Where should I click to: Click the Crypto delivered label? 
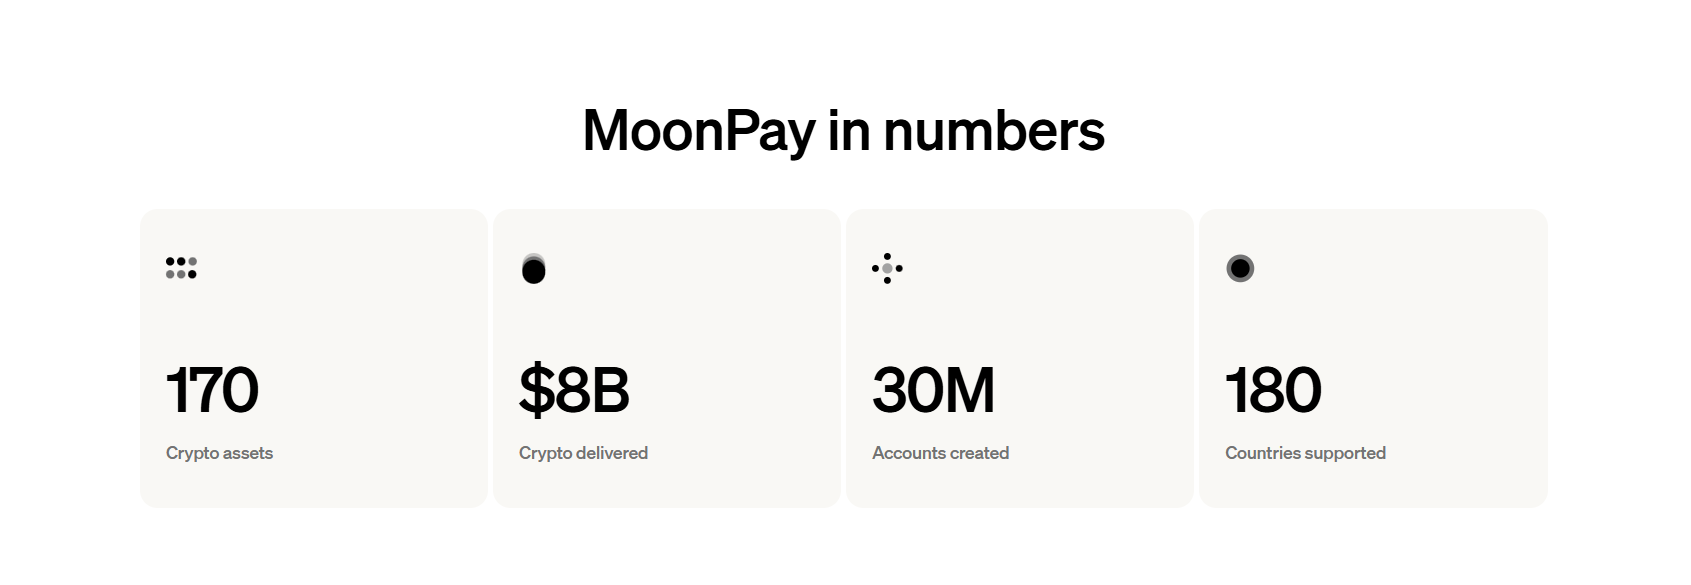(583, 453)
